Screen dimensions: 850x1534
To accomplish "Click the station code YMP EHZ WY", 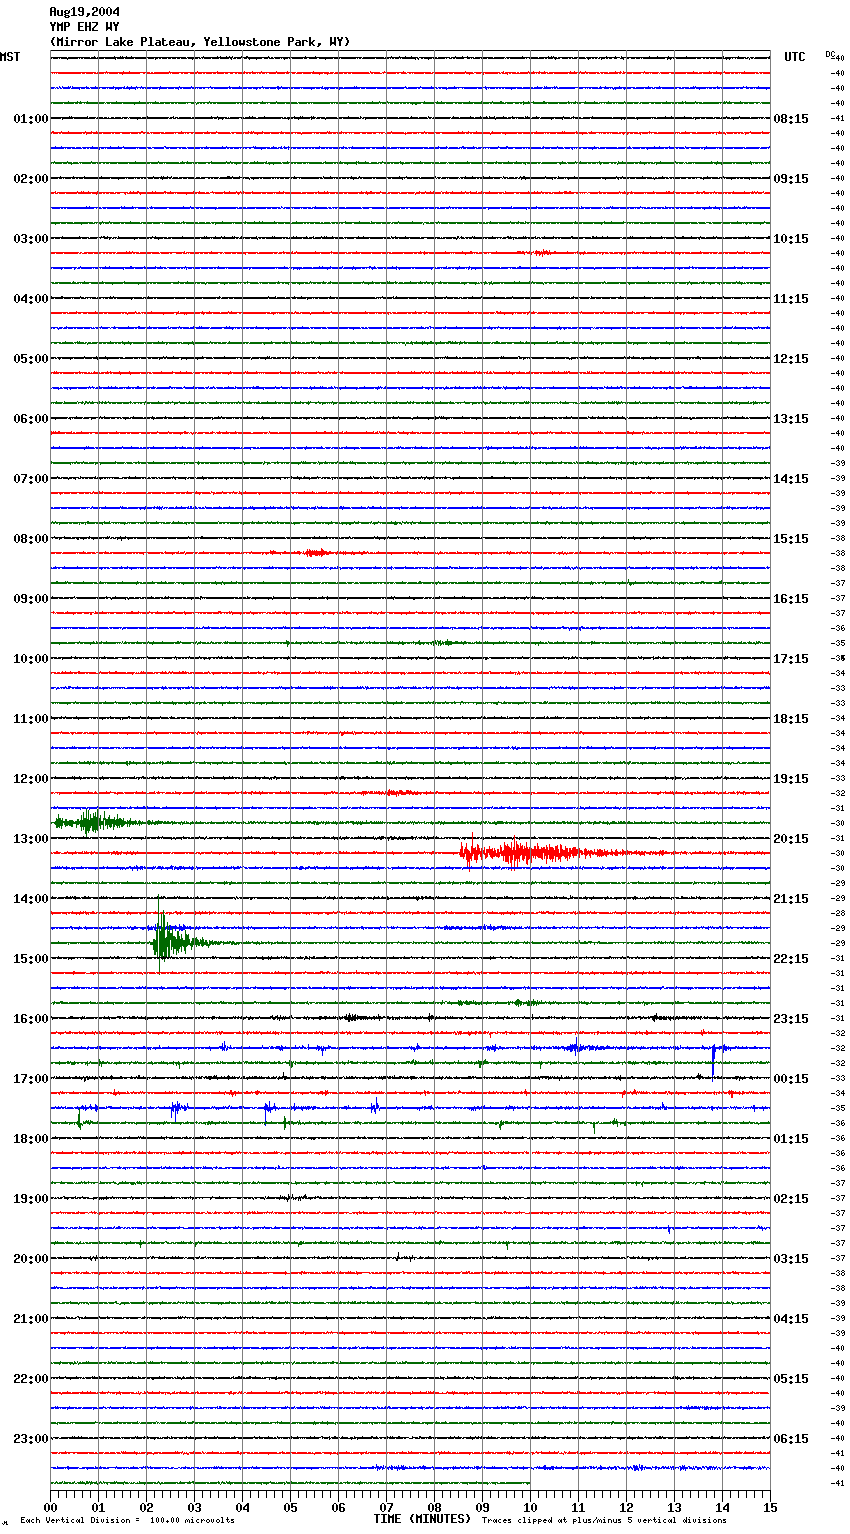I will tap(84, 27).
